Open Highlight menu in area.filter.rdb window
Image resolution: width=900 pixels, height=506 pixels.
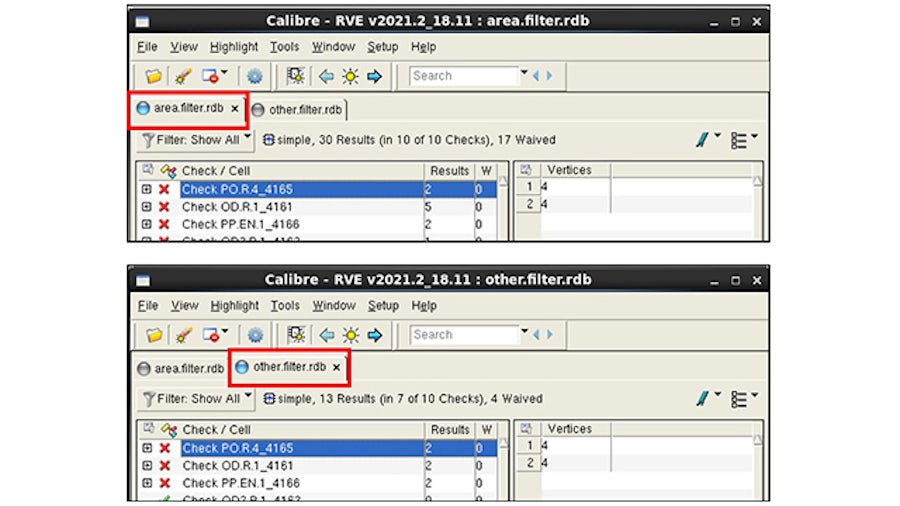pyautogui.click(x=234, y=47)
